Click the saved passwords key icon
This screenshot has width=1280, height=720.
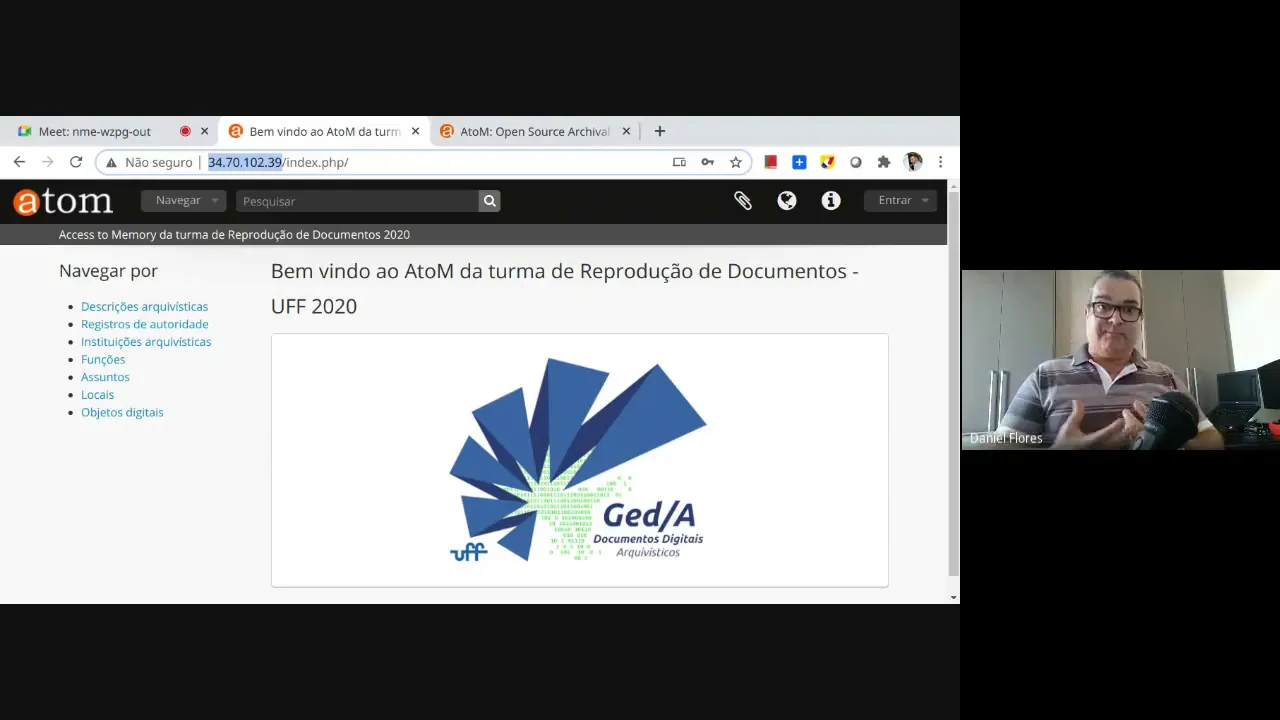point(707,162)
